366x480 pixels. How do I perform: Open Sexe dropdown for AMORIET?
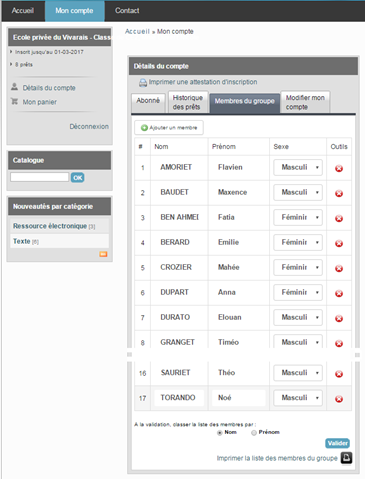(298, 167)
